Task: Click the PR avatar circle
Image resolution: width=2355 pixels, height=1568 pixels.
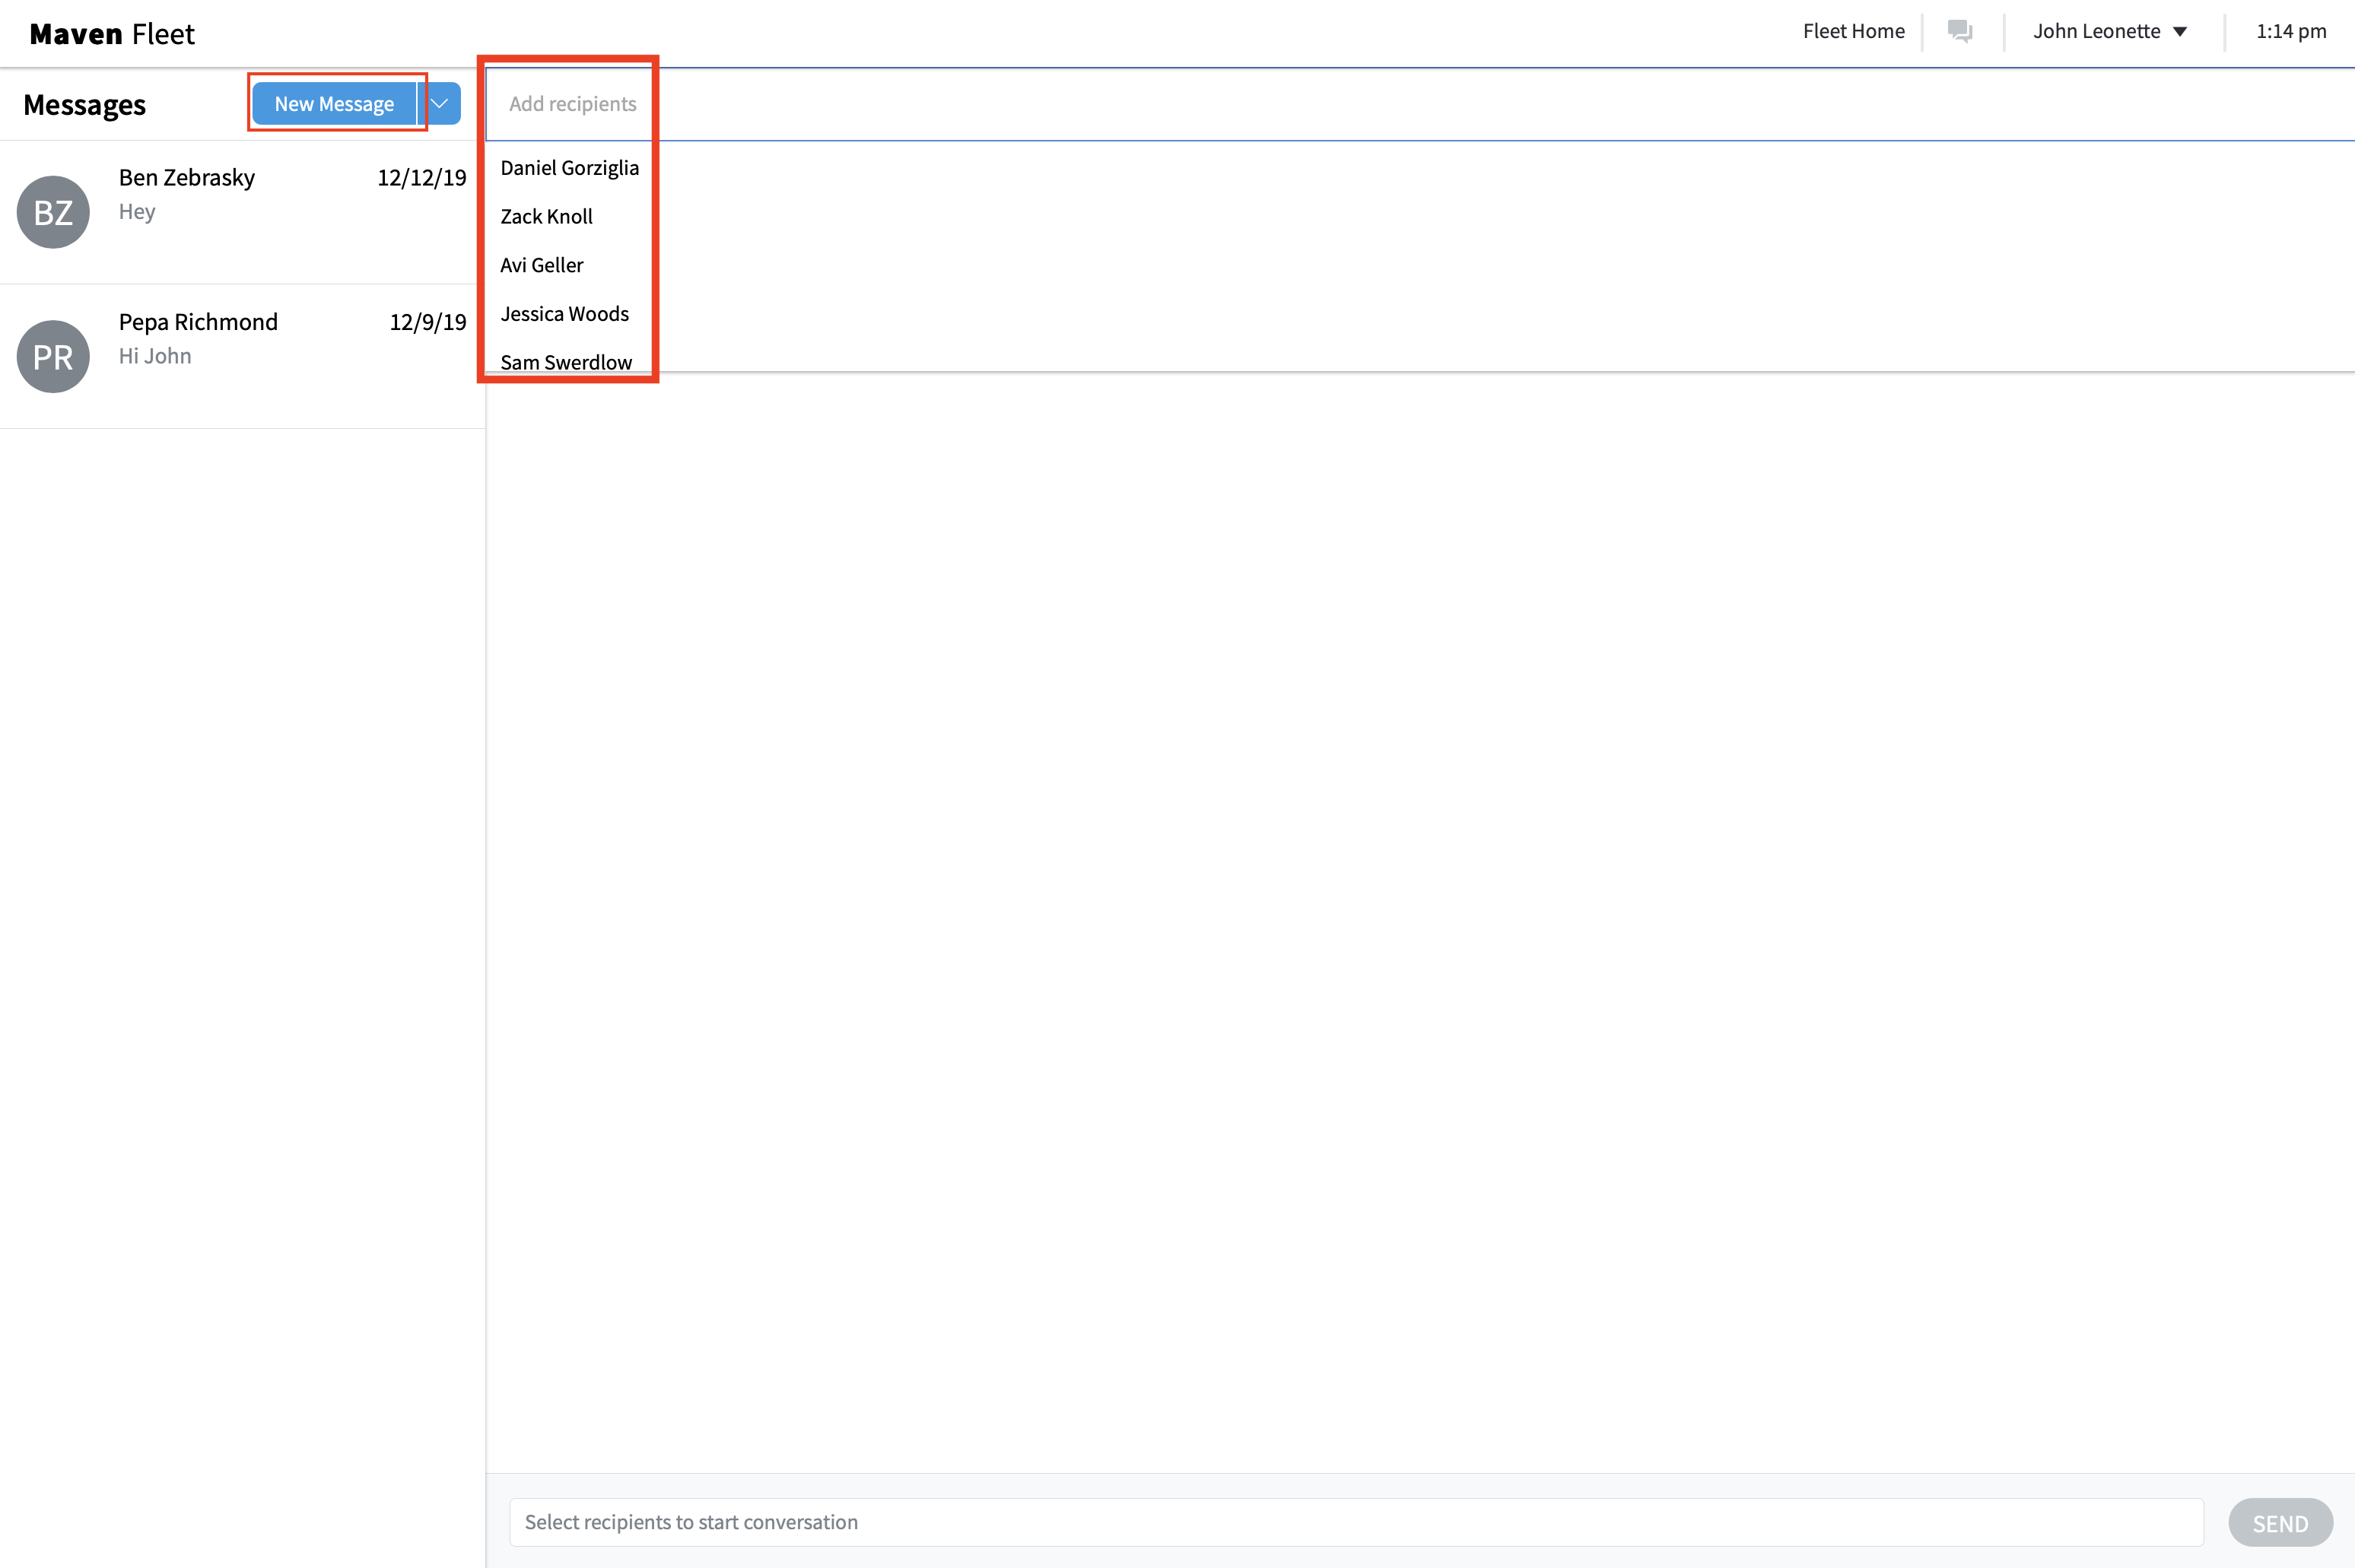Action: pos(54,357)
